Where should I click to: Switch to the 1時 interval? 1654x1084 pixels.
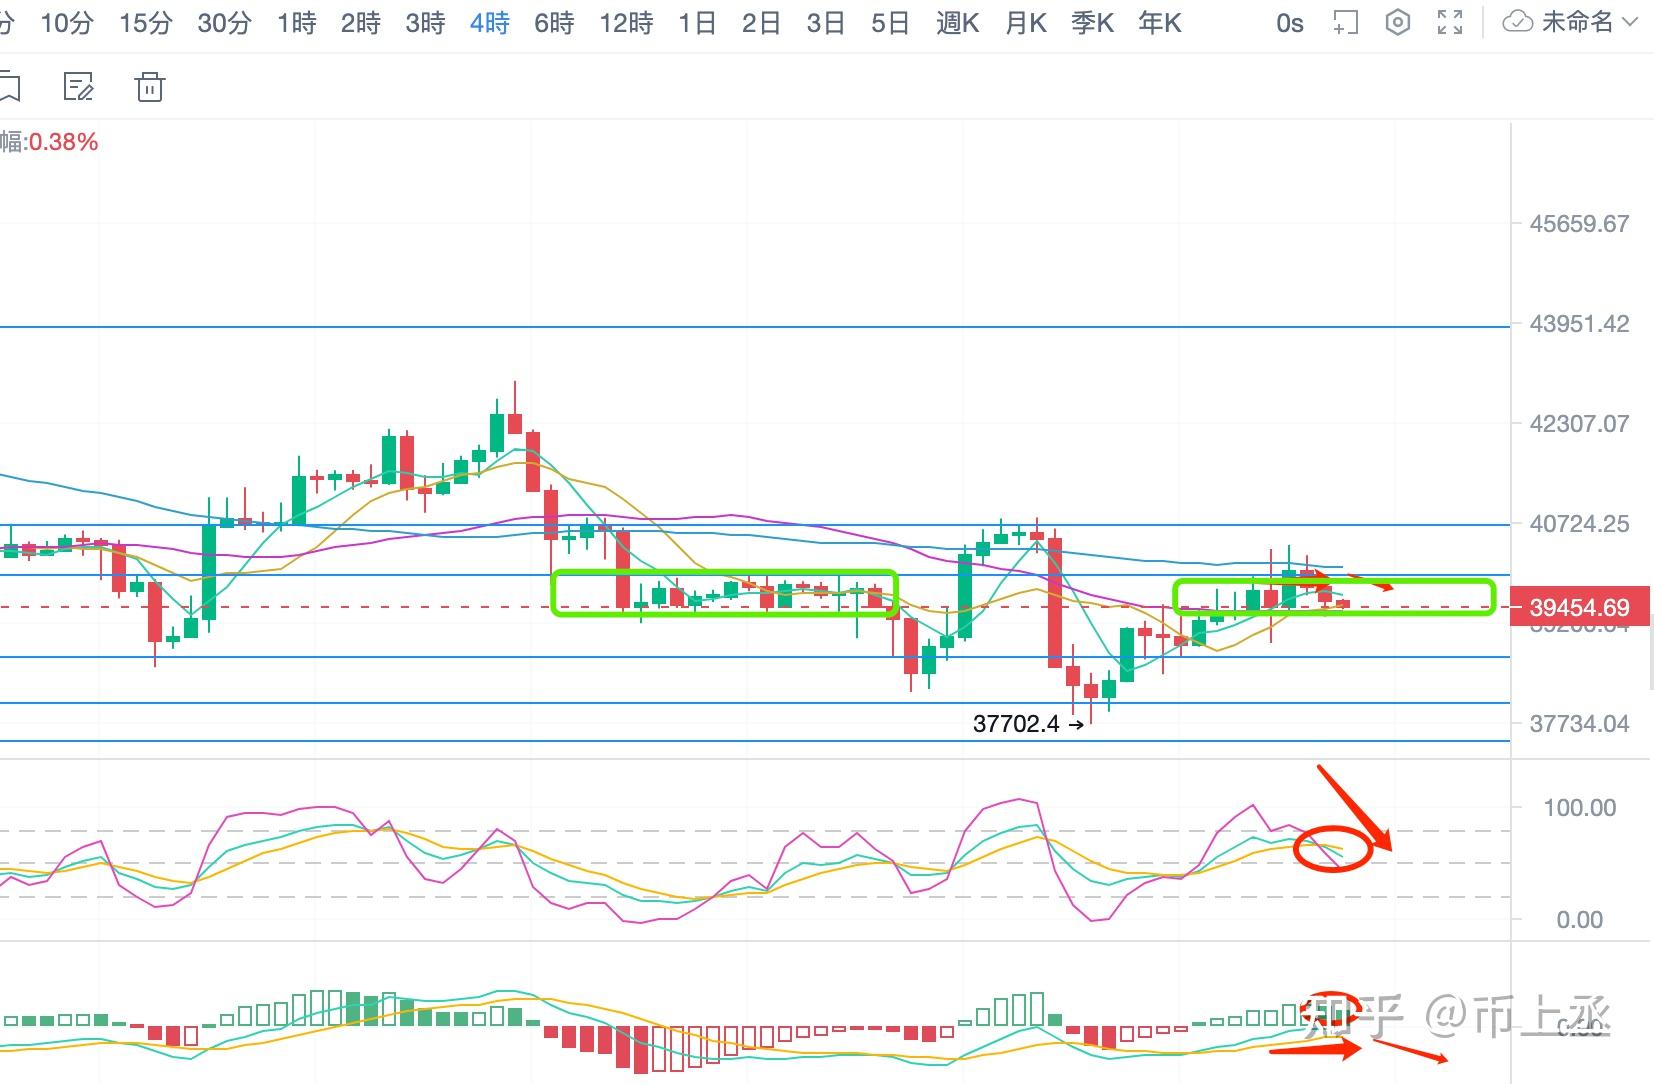click(297, 23)
